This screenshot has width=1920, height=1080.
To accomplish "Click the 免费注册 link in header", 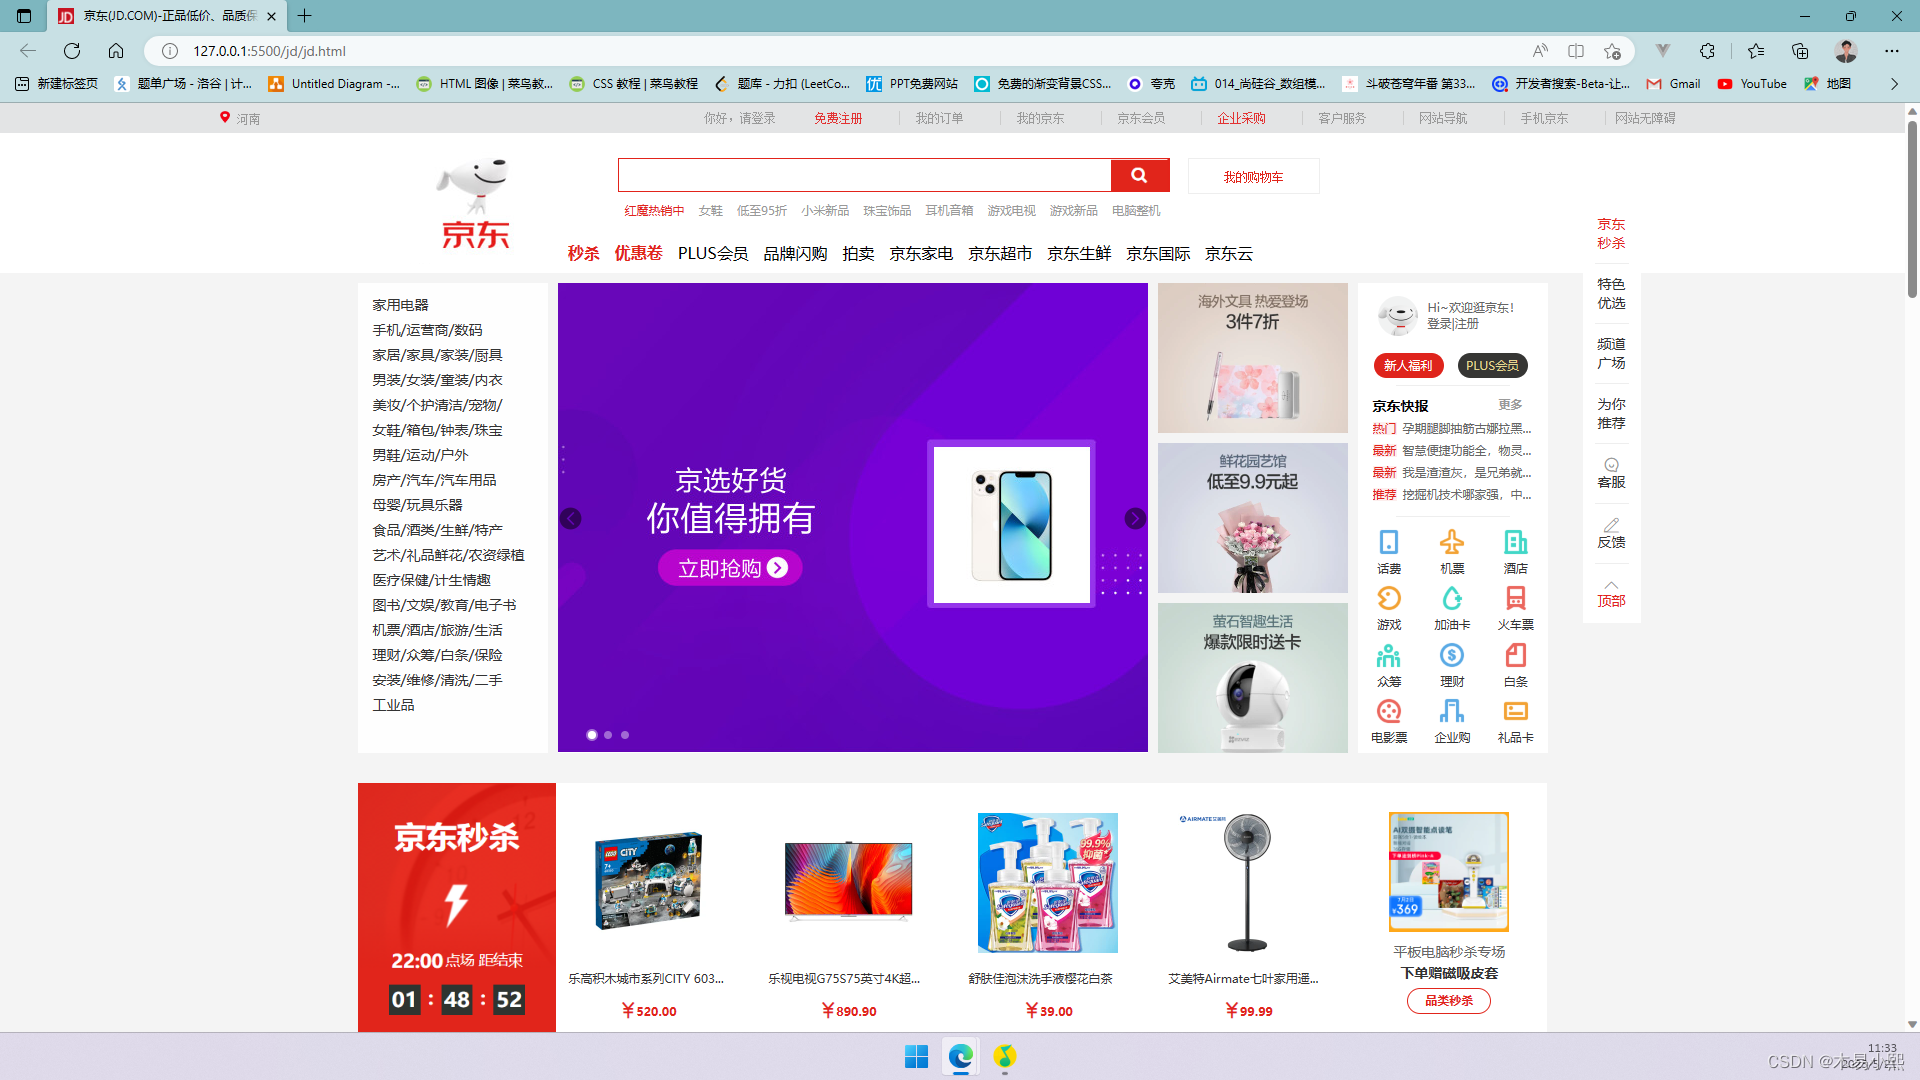I will click(837, 117).
